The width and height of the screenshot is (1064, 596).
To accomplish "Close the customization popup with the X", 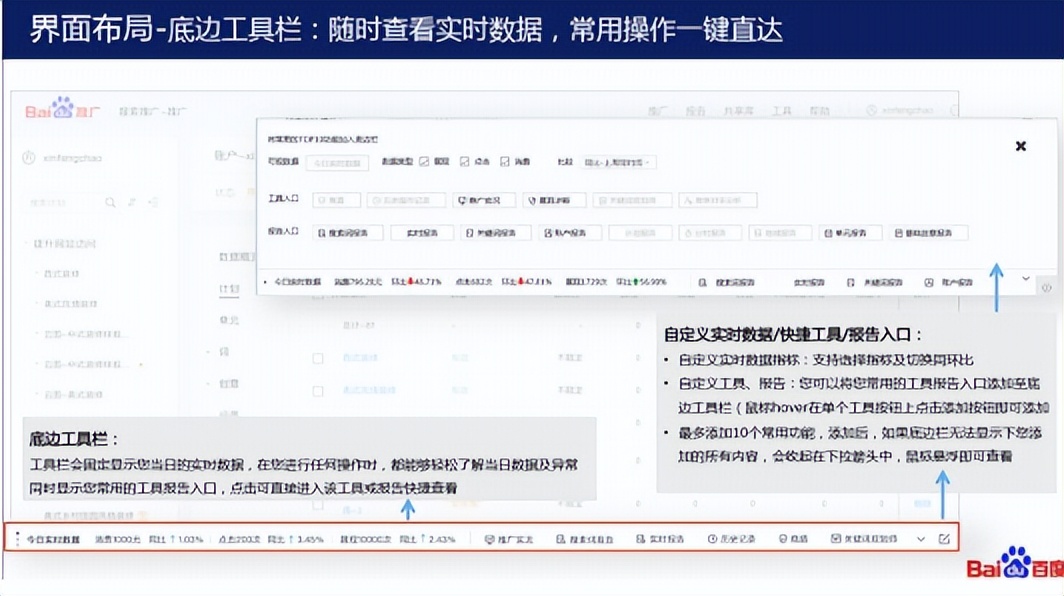I will pyautogui.click(x=1020, y=146).
